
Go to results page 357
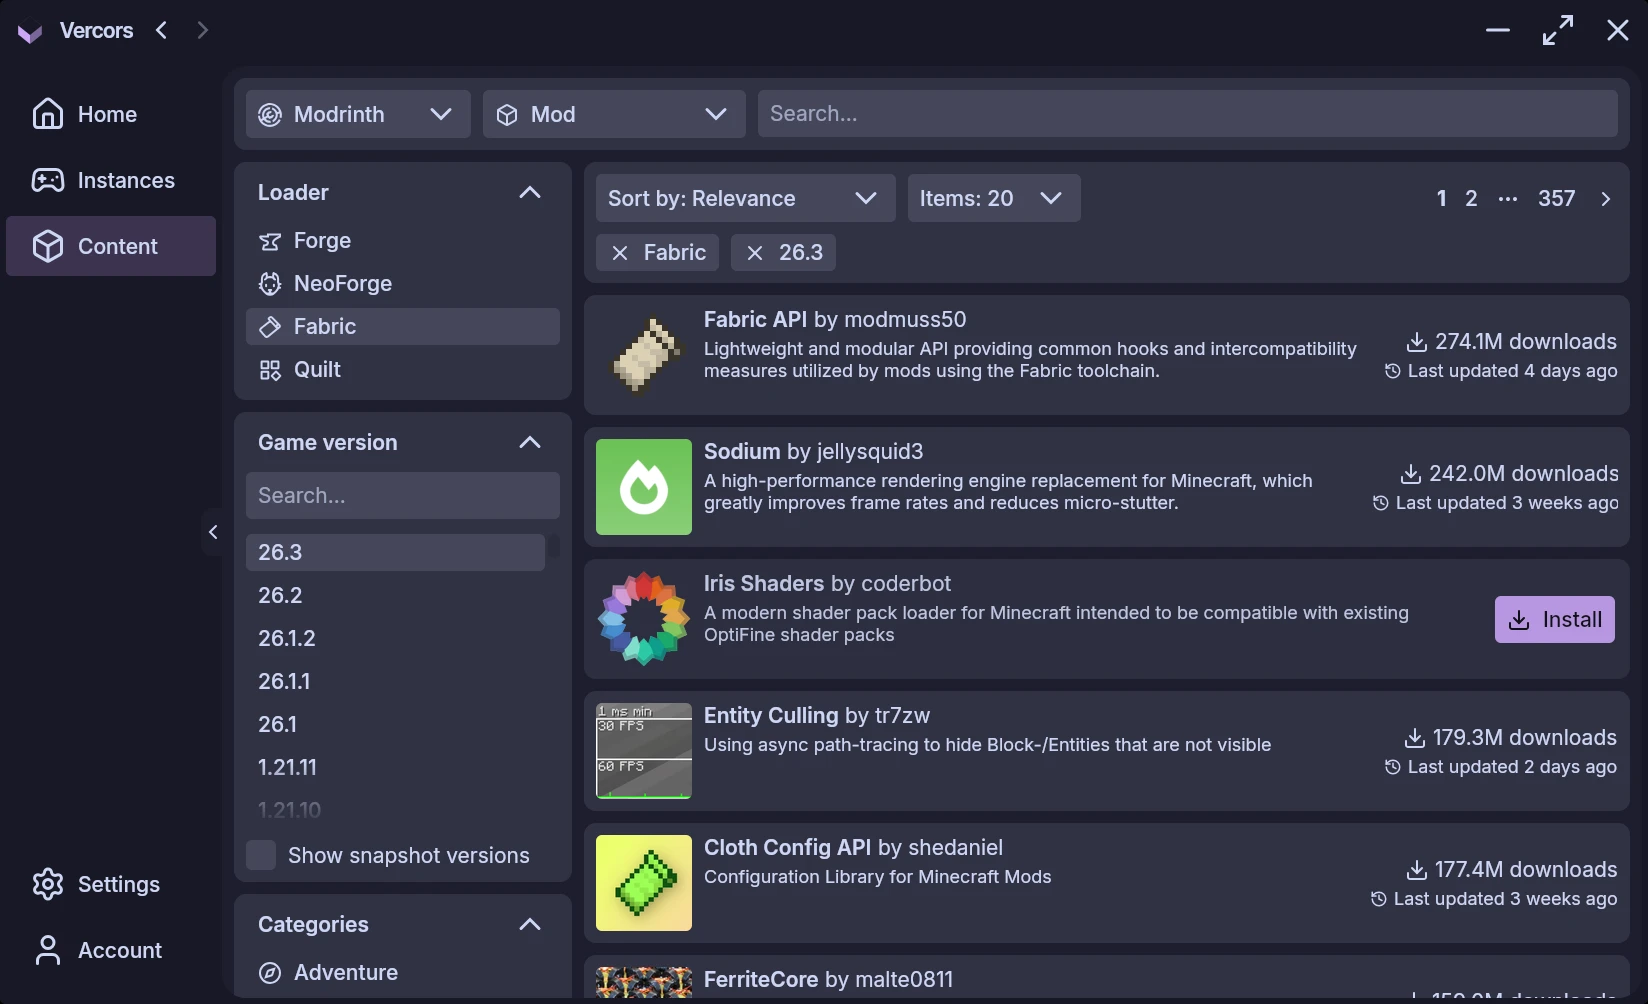[x=1556, y=198]
